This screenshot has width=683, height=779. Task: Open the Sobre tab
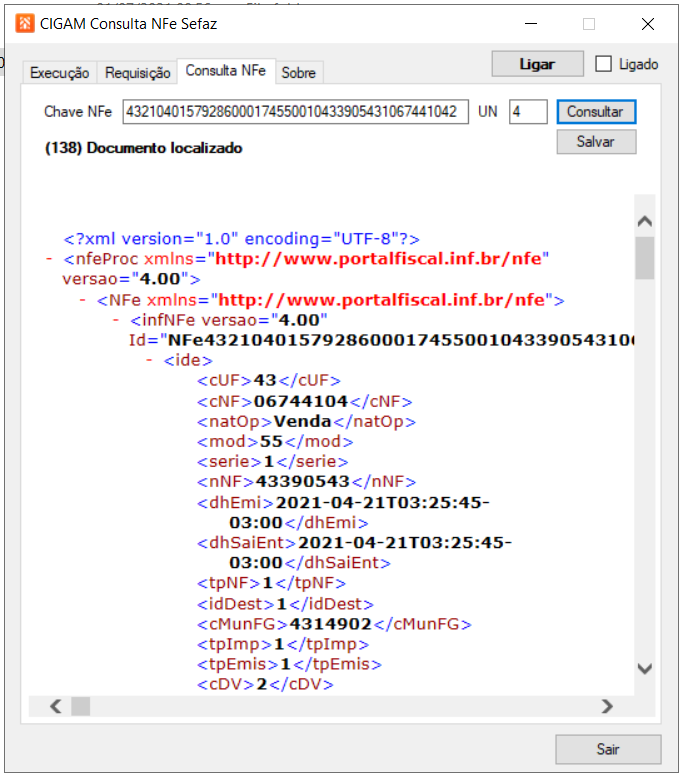(299, 73)
